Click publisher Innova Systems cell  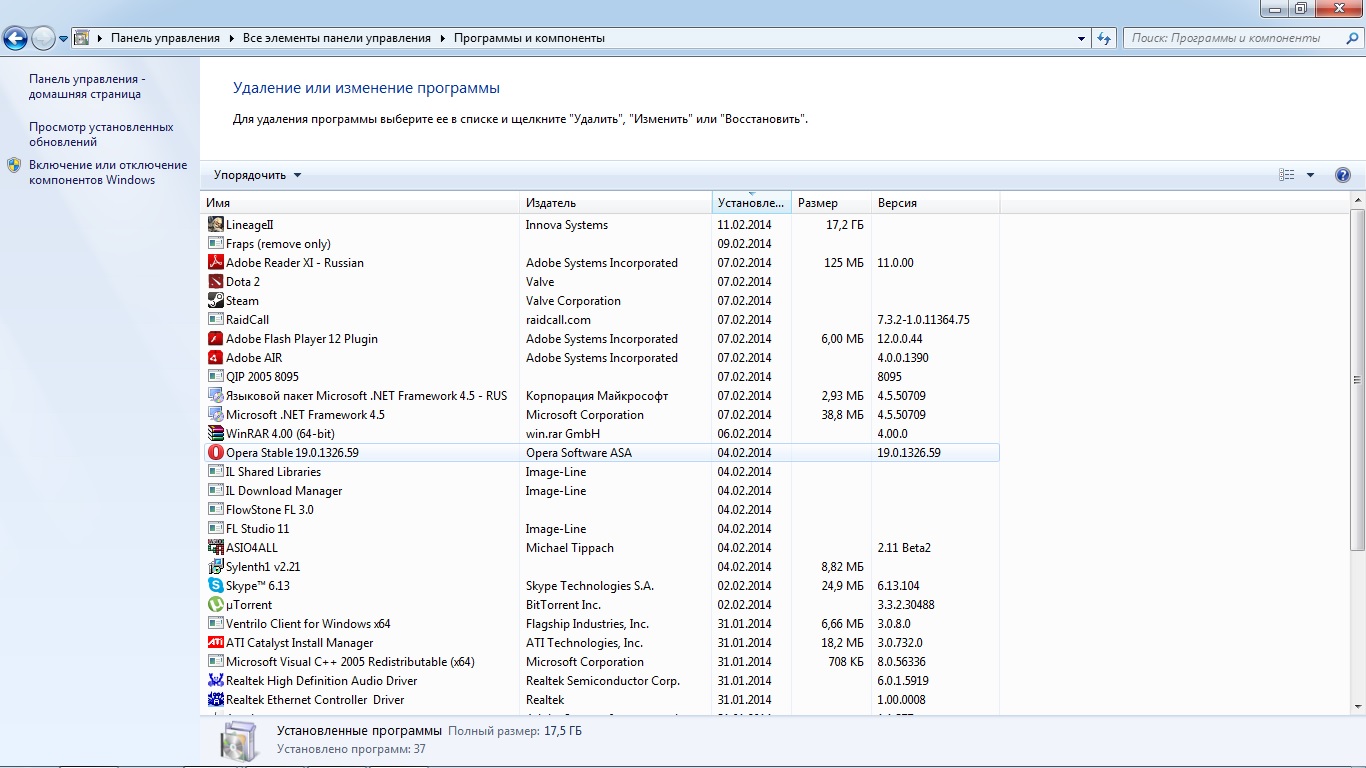[567, 225]
